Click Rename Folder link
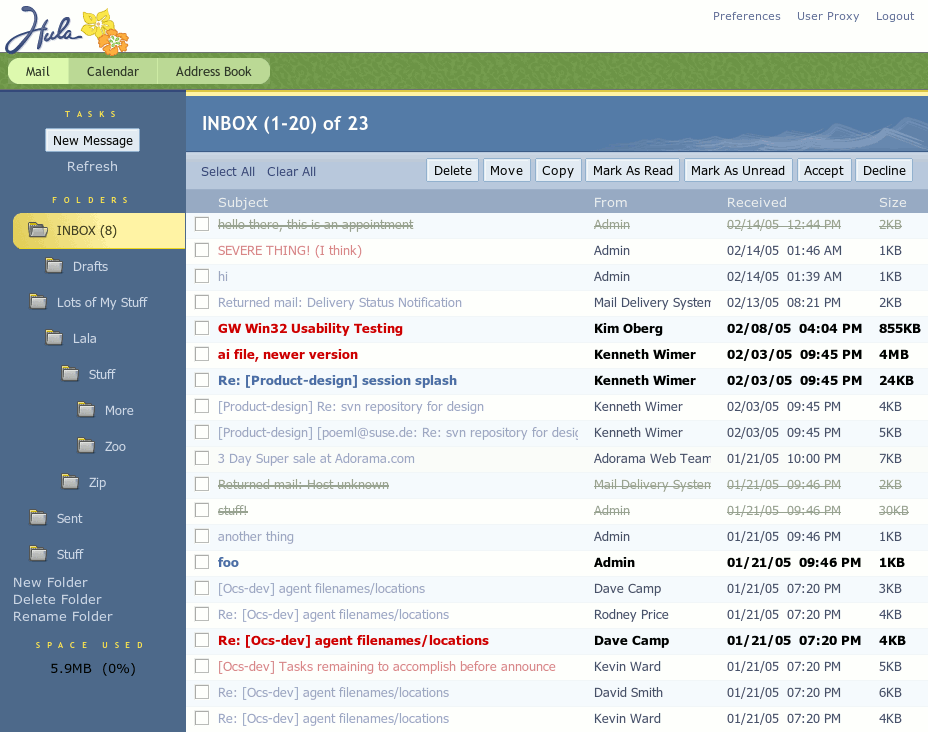This screenshot has height=732, width=928. pyautogui.click(x=63, y=617)
